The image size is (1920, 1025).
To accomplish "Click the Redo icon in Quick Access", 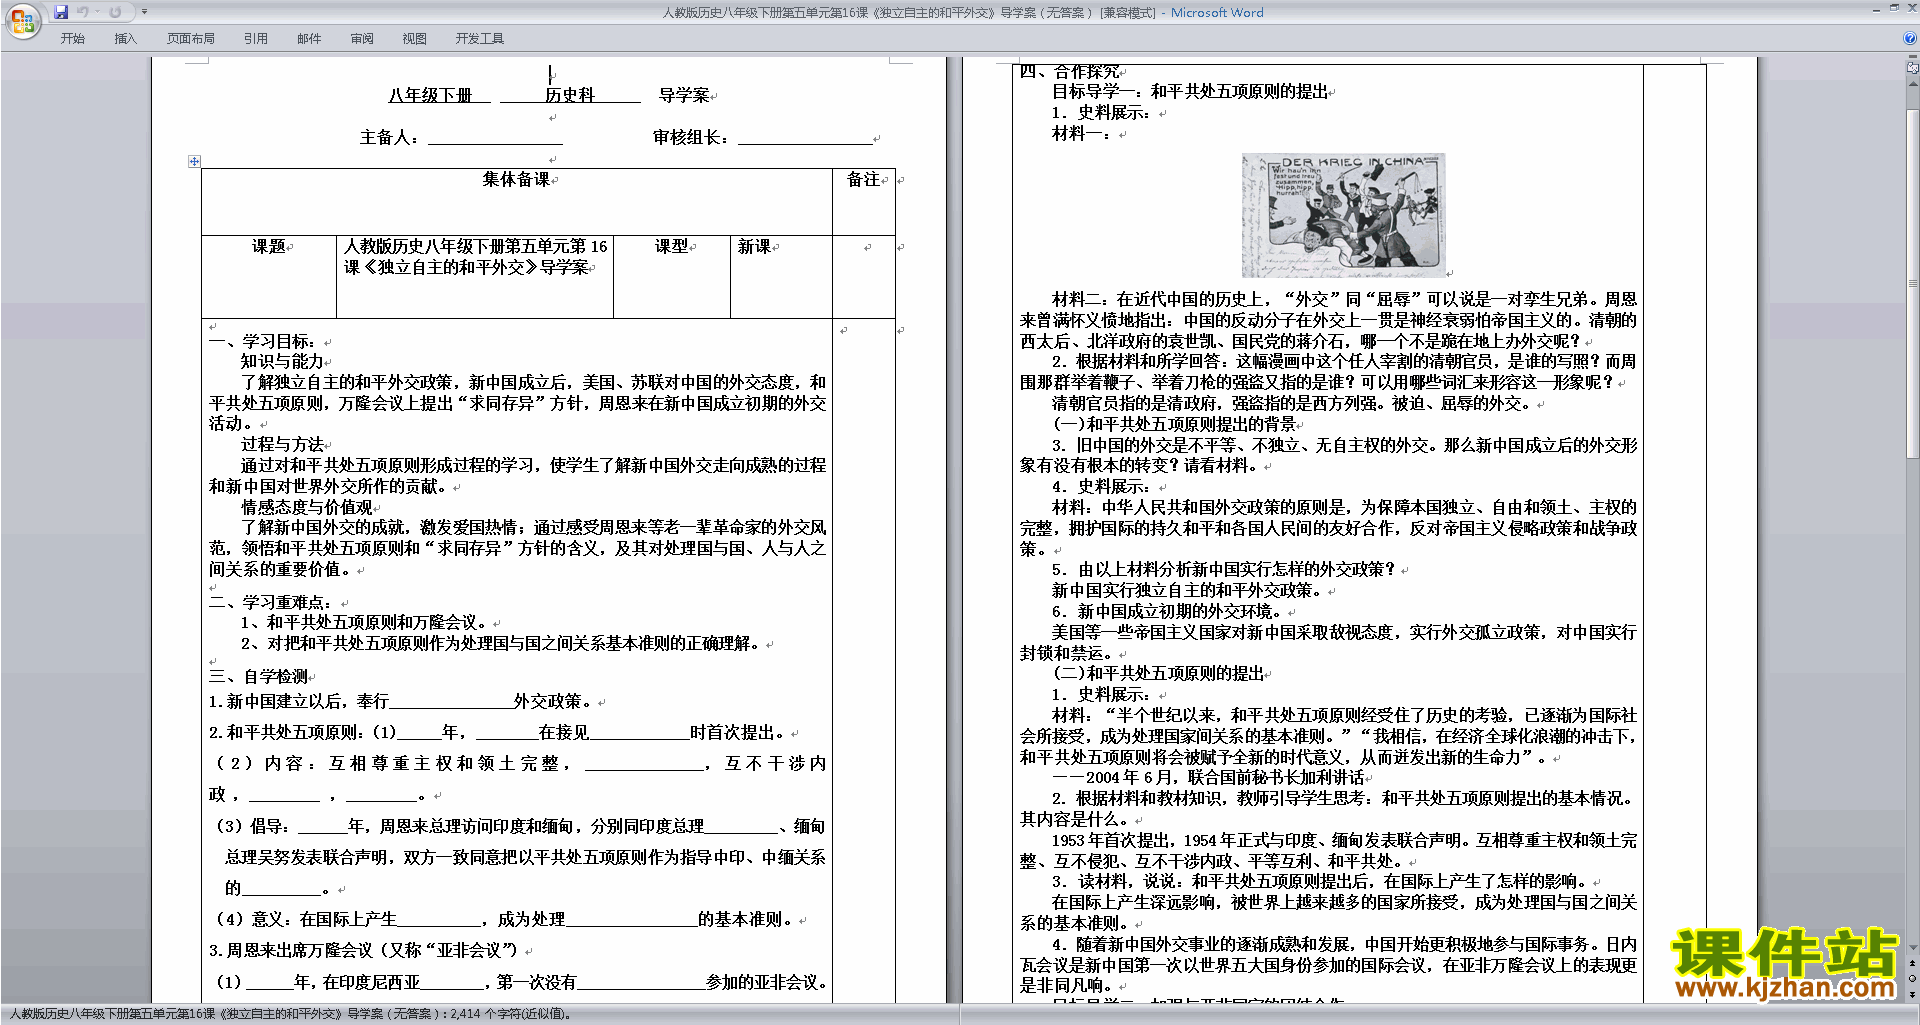I will tap(115, 12).
